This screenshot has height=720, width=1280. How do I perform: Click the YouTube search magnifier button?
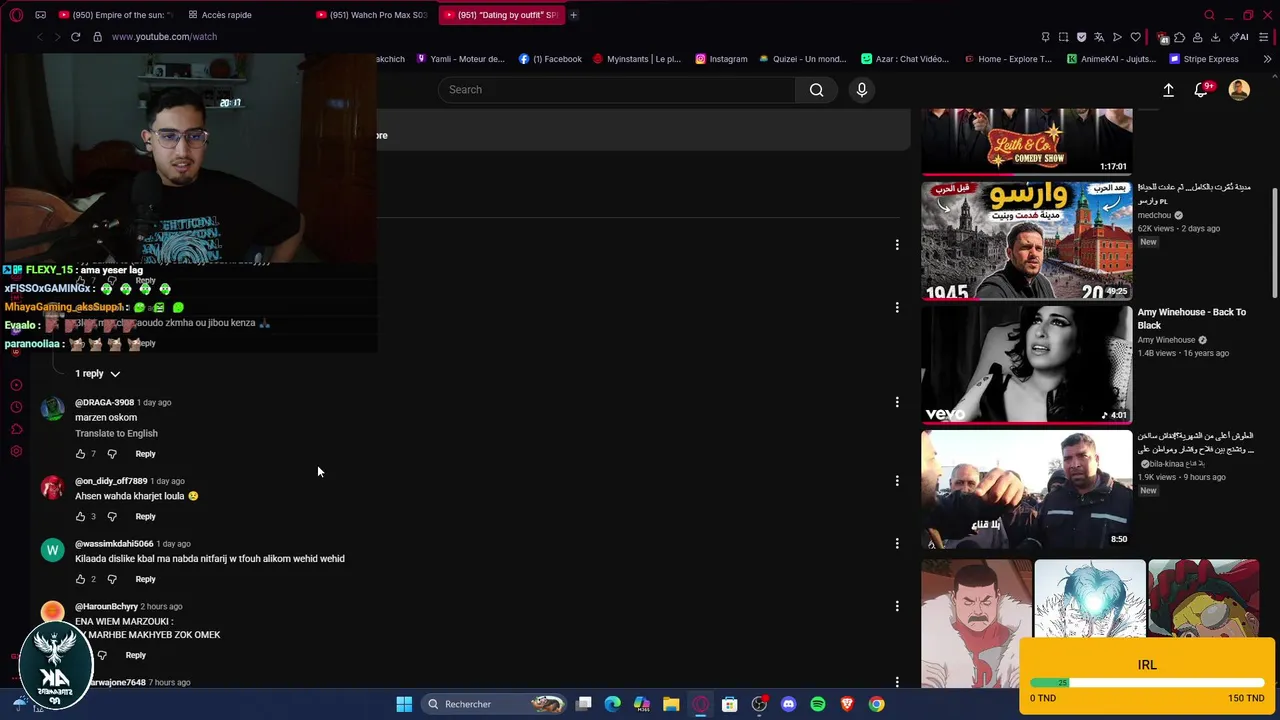(817, 90)
